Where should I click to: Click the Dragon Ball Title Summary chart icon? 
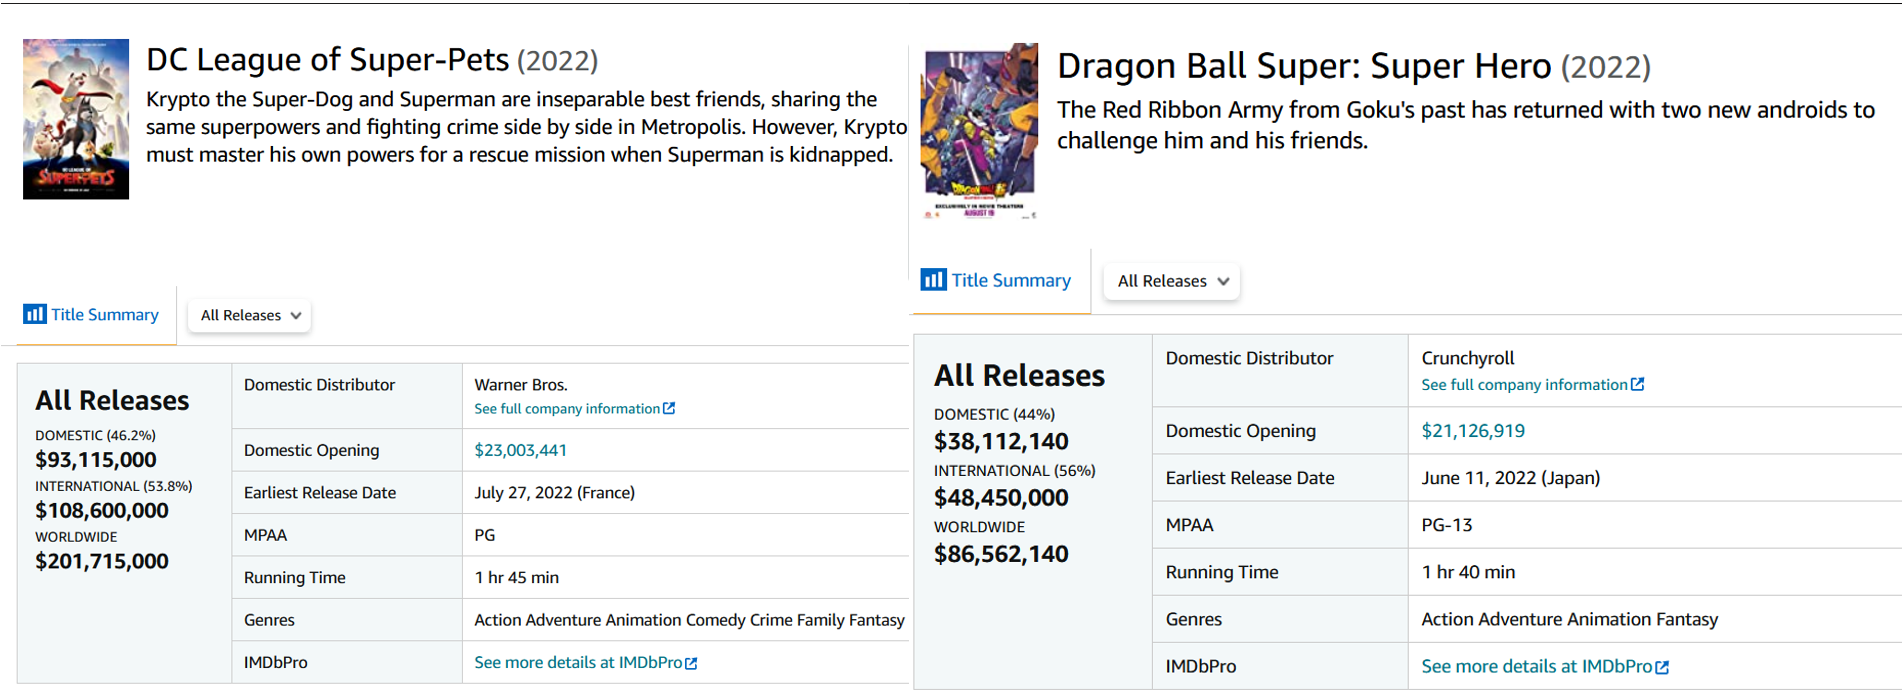tap(933, 280)
